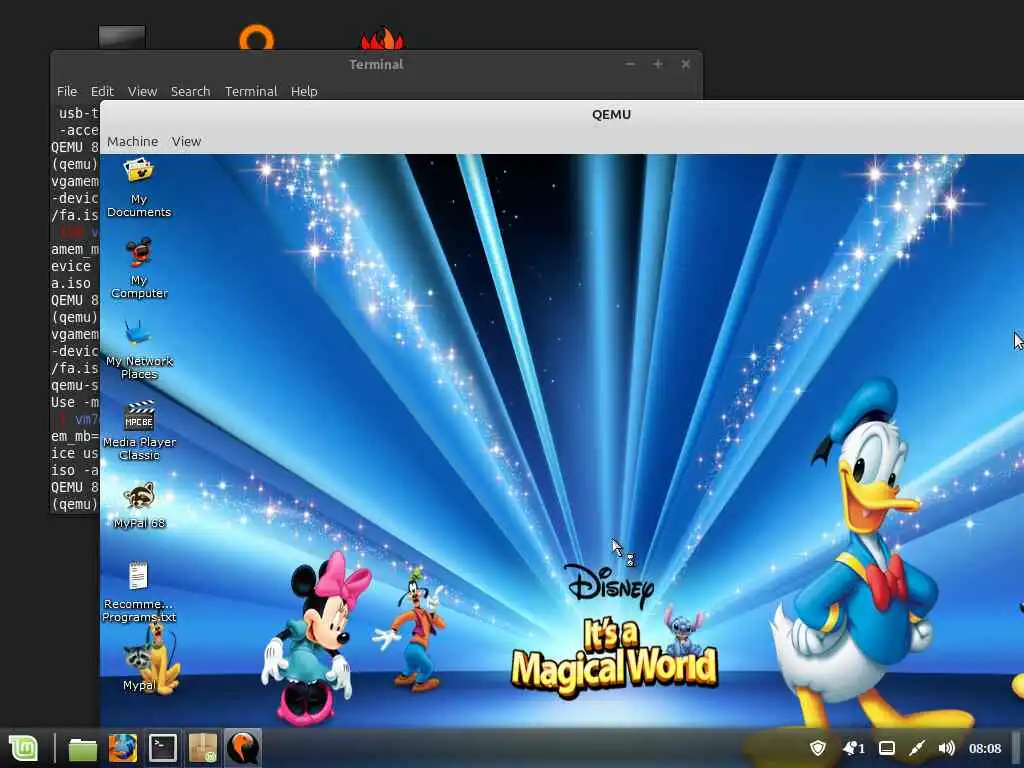Minimize the Terminal window
Viewport: 1024px width, 768px height.
click(630, 64)
